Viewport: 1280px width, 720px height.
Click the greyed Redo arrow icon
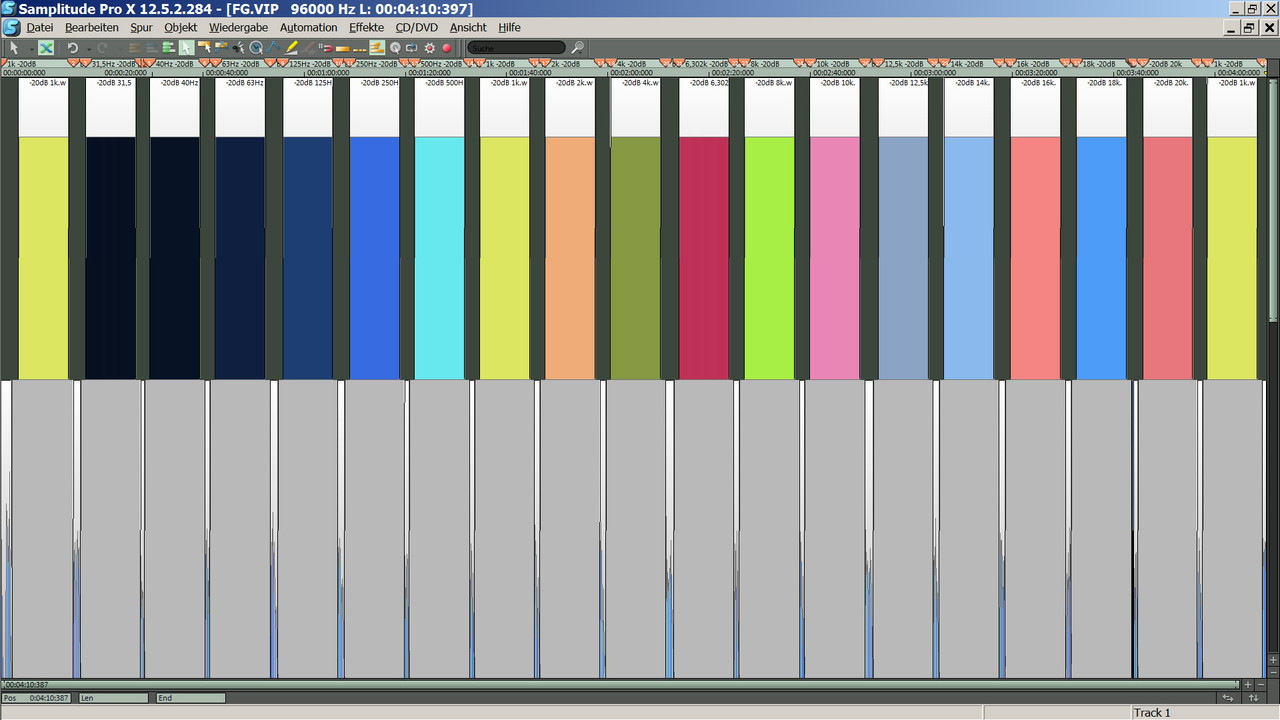[102, 47]
